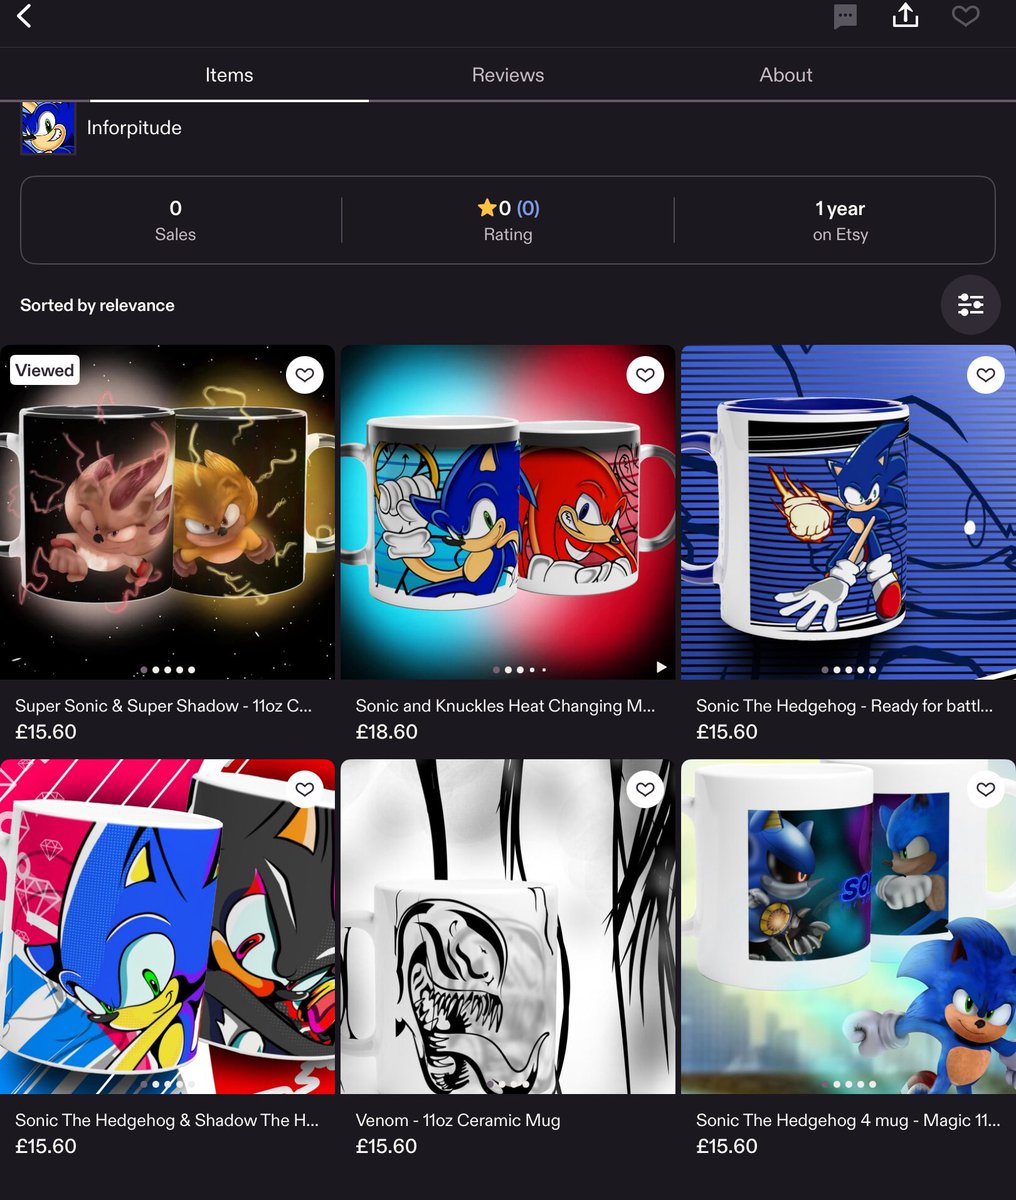Open the 0 (0) Rating stat
1016x1200 pixels.
click(508, 220)
